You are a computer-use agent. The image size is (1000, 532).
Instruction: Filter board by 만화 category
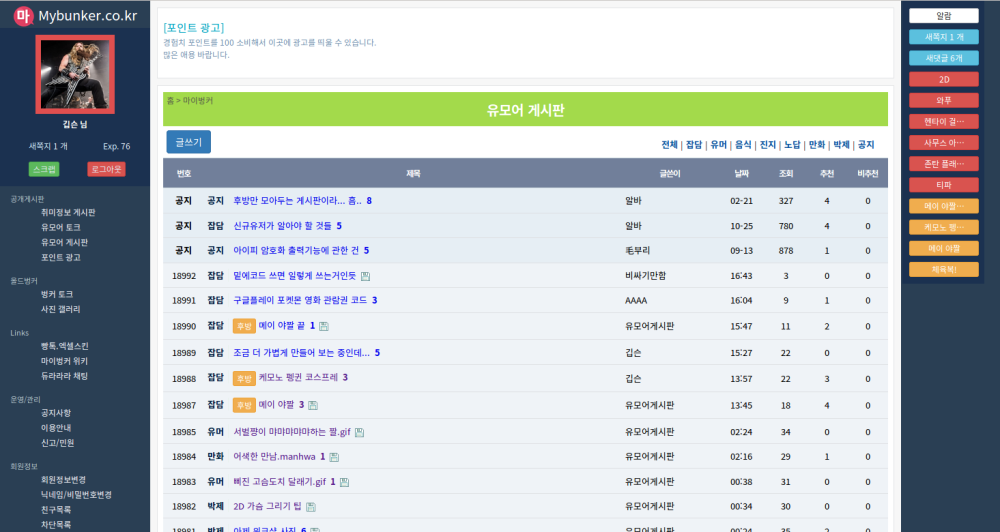coord(816,145)
